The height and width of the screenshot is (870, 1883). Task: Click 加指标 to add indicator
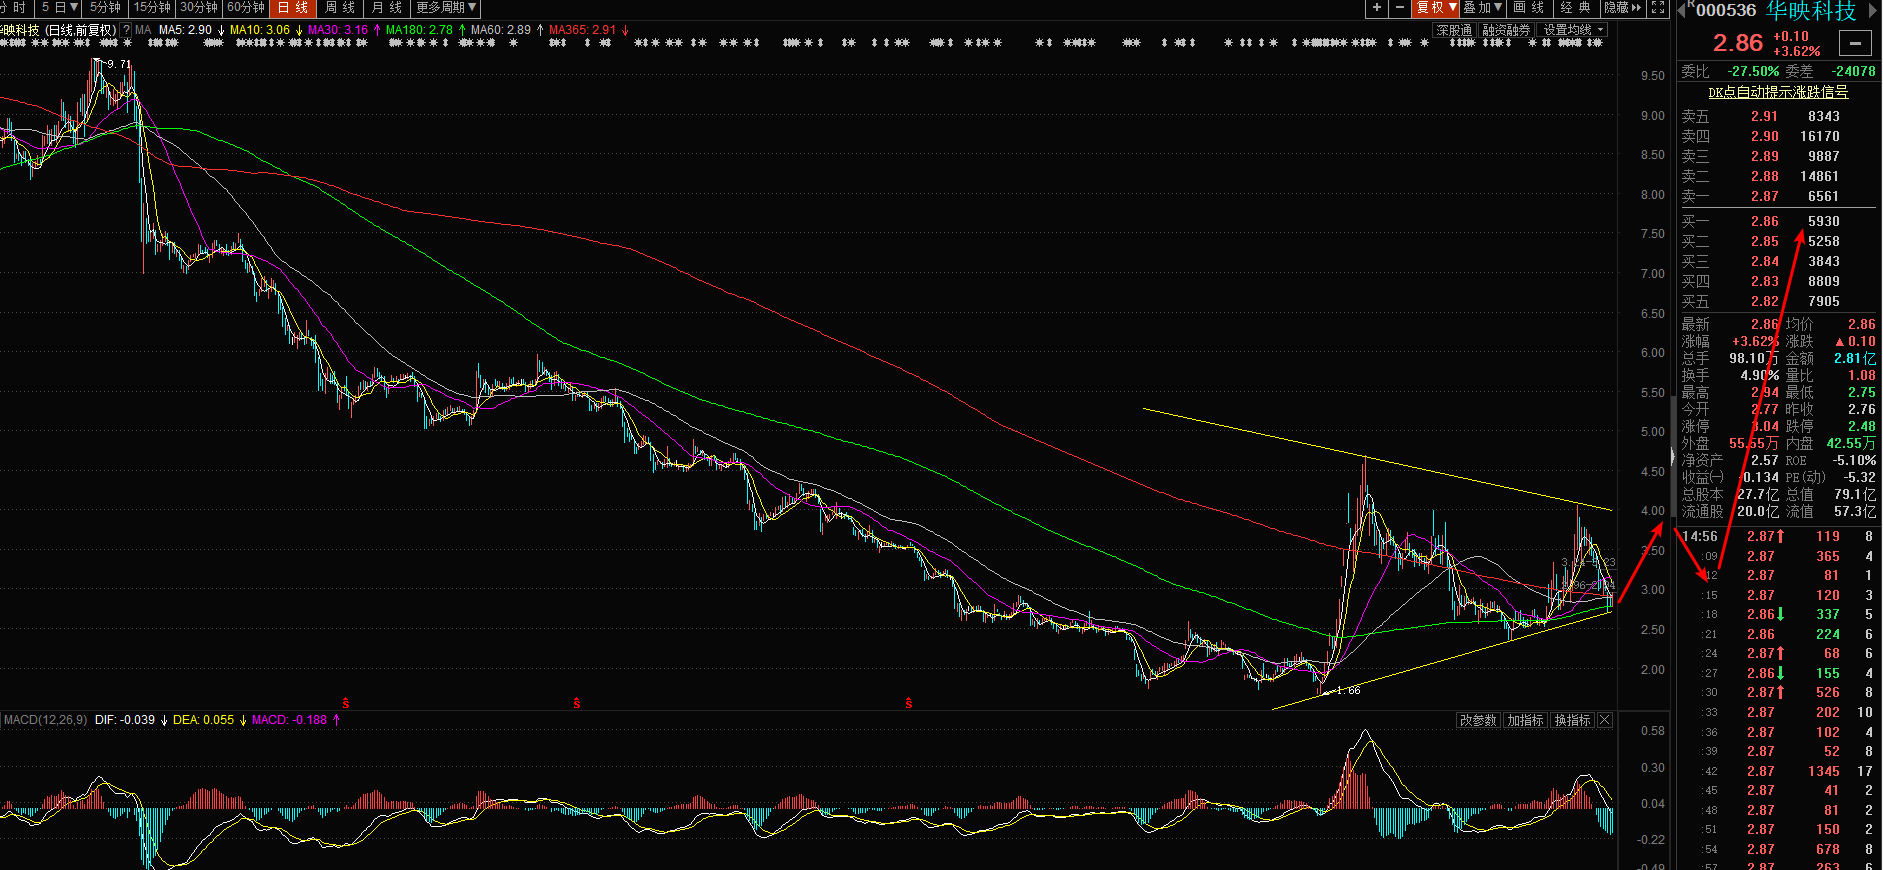(x=1526, y=720)
